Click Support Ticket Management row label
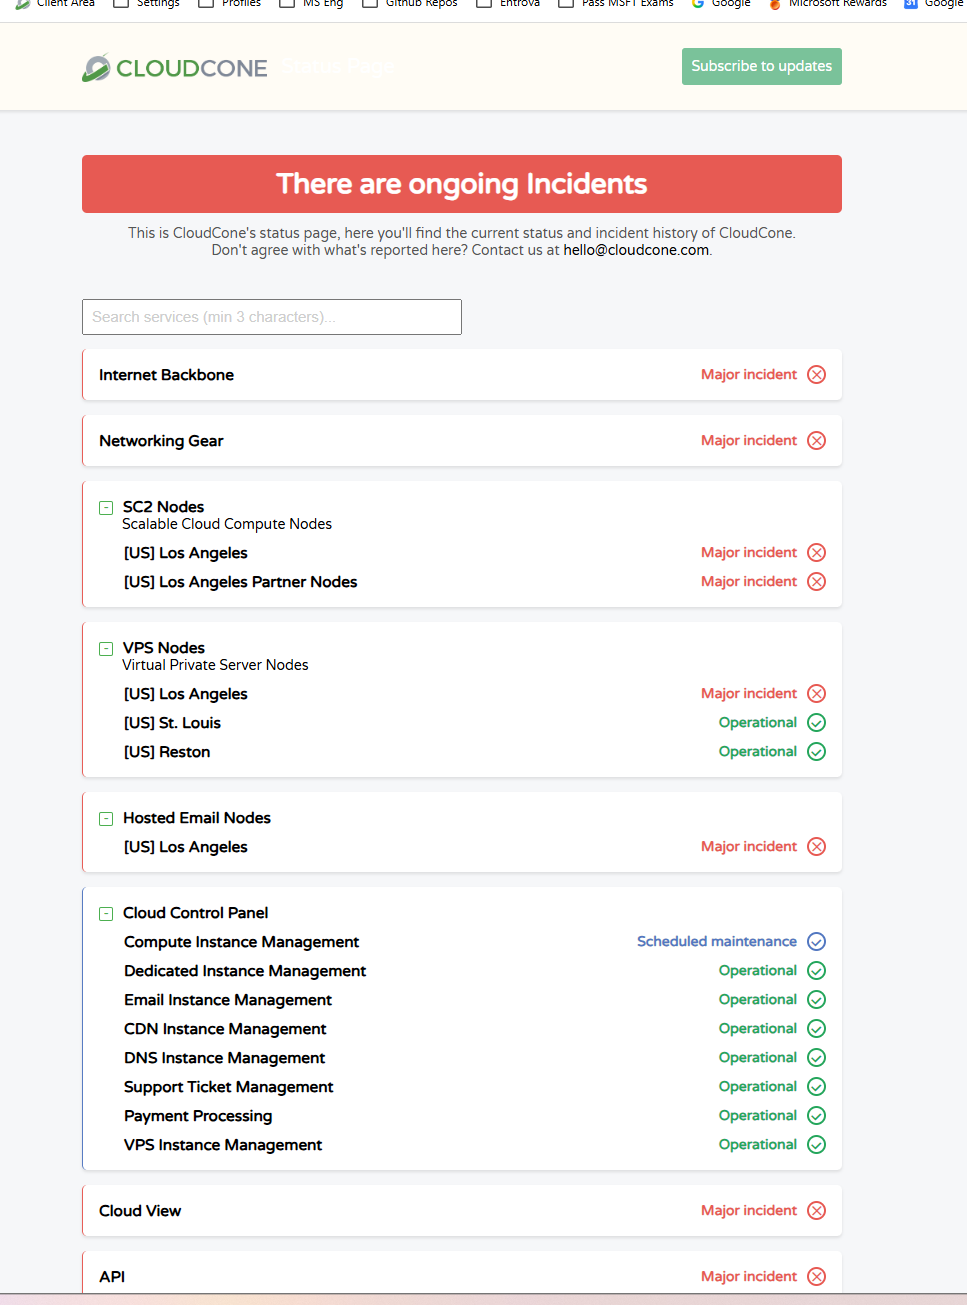 tap(229, 1087)
